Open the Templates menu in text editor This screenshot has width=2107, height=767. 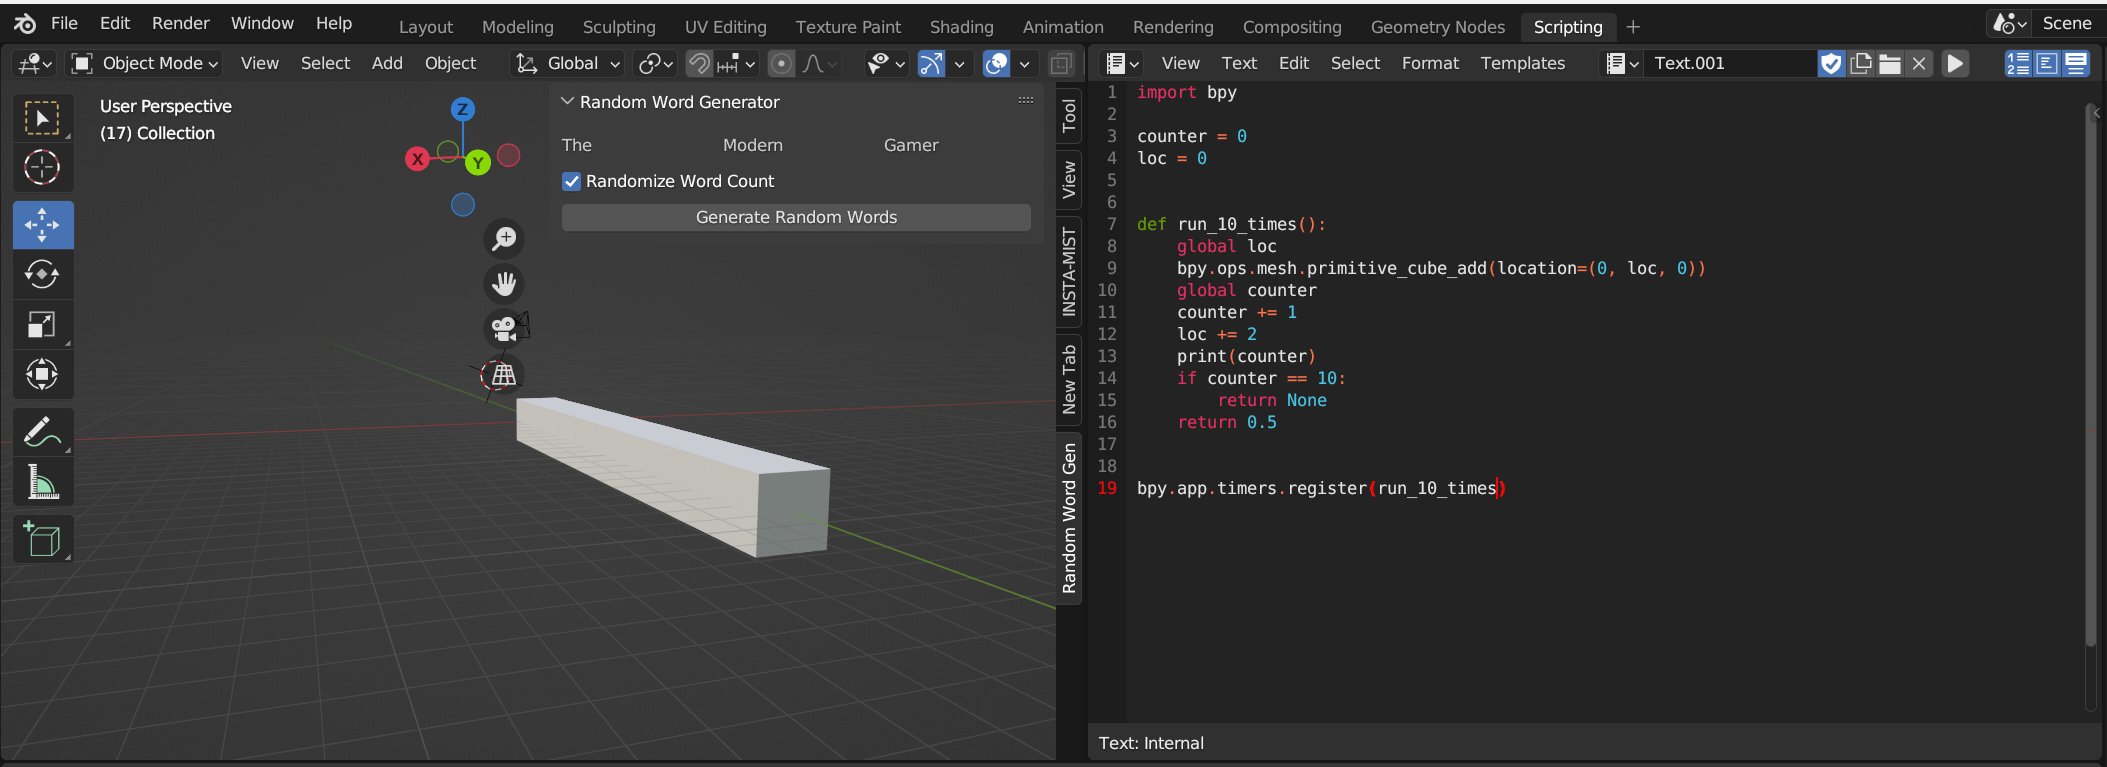point(1522,64)
